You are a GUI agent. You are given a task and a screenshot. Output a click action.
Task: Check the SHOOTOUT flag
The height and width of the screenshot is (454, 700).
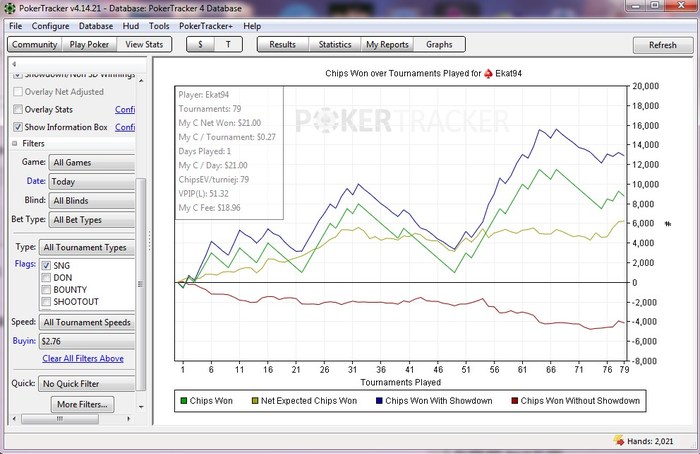point(46,302)
